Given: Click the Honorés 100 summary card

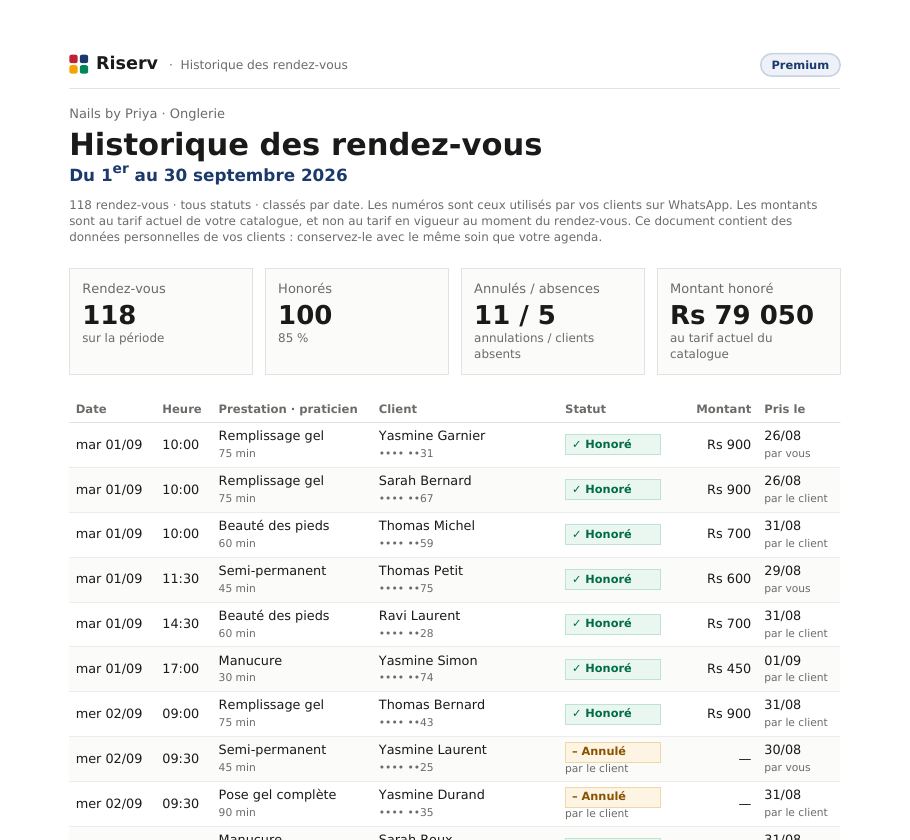Looking at the screenshot, I should (357, 321).
